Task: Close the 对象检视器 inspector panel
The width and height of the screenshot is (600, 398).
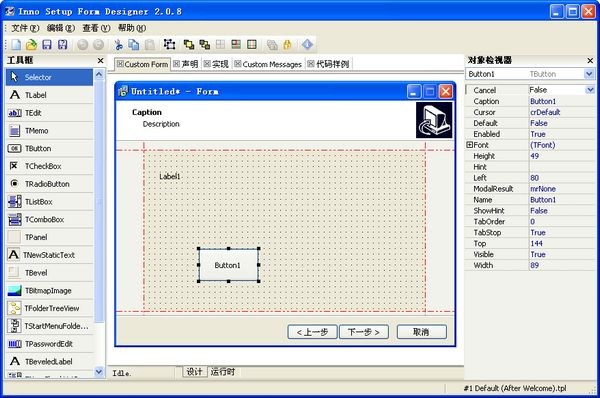Action: point(590,60)
